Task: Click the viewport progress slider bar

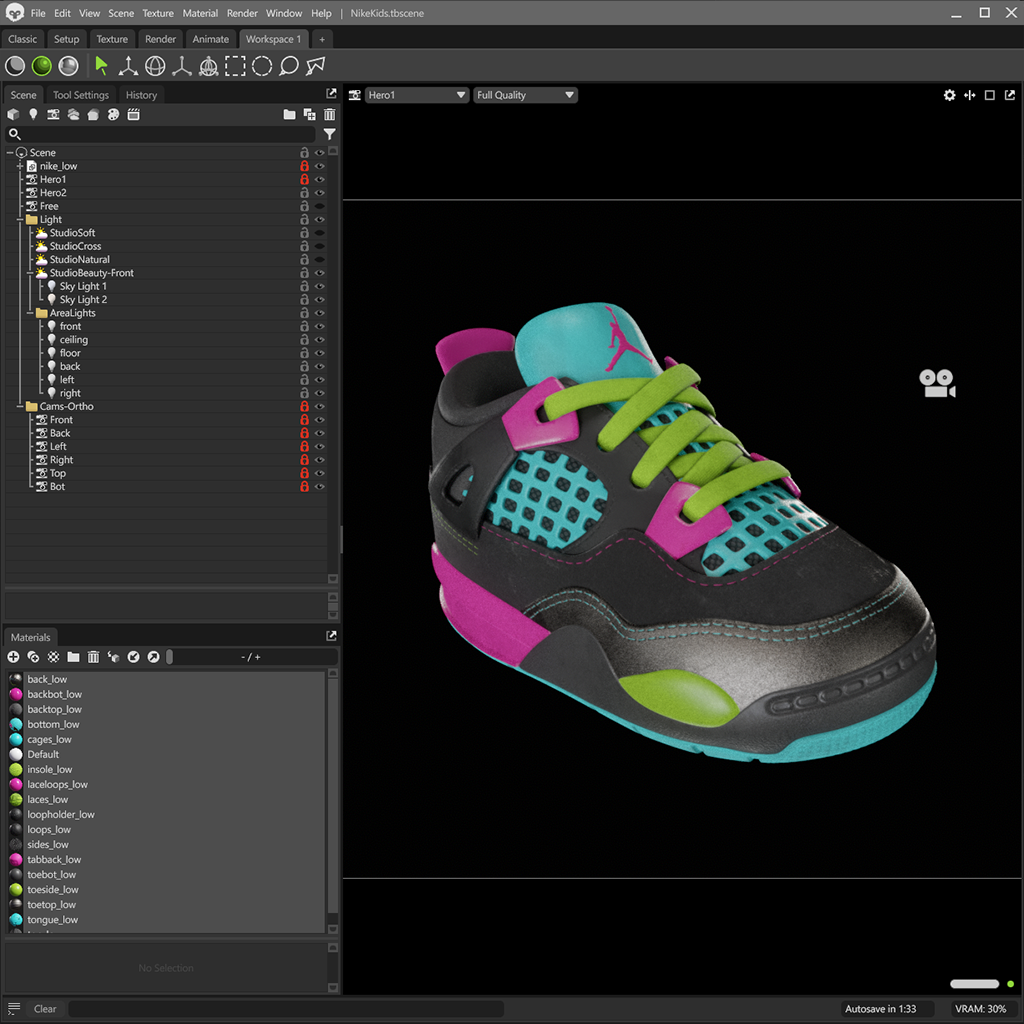Action: tap(974, 984)
